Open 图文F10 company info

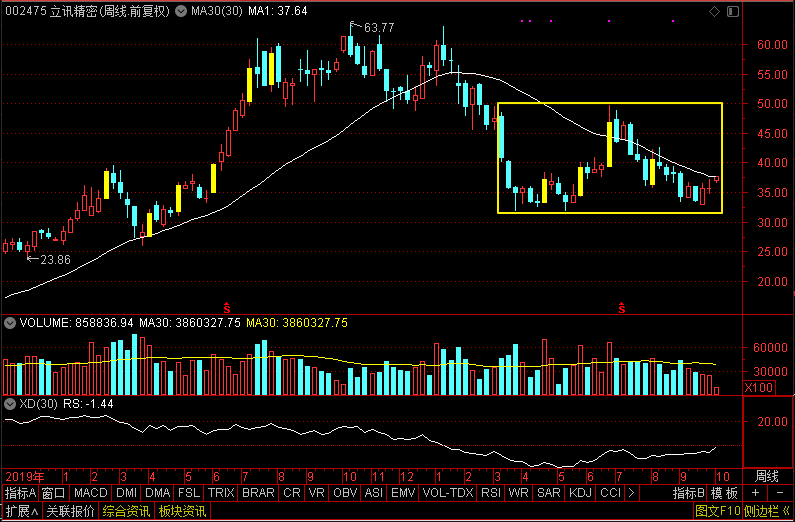coord(717,511)
